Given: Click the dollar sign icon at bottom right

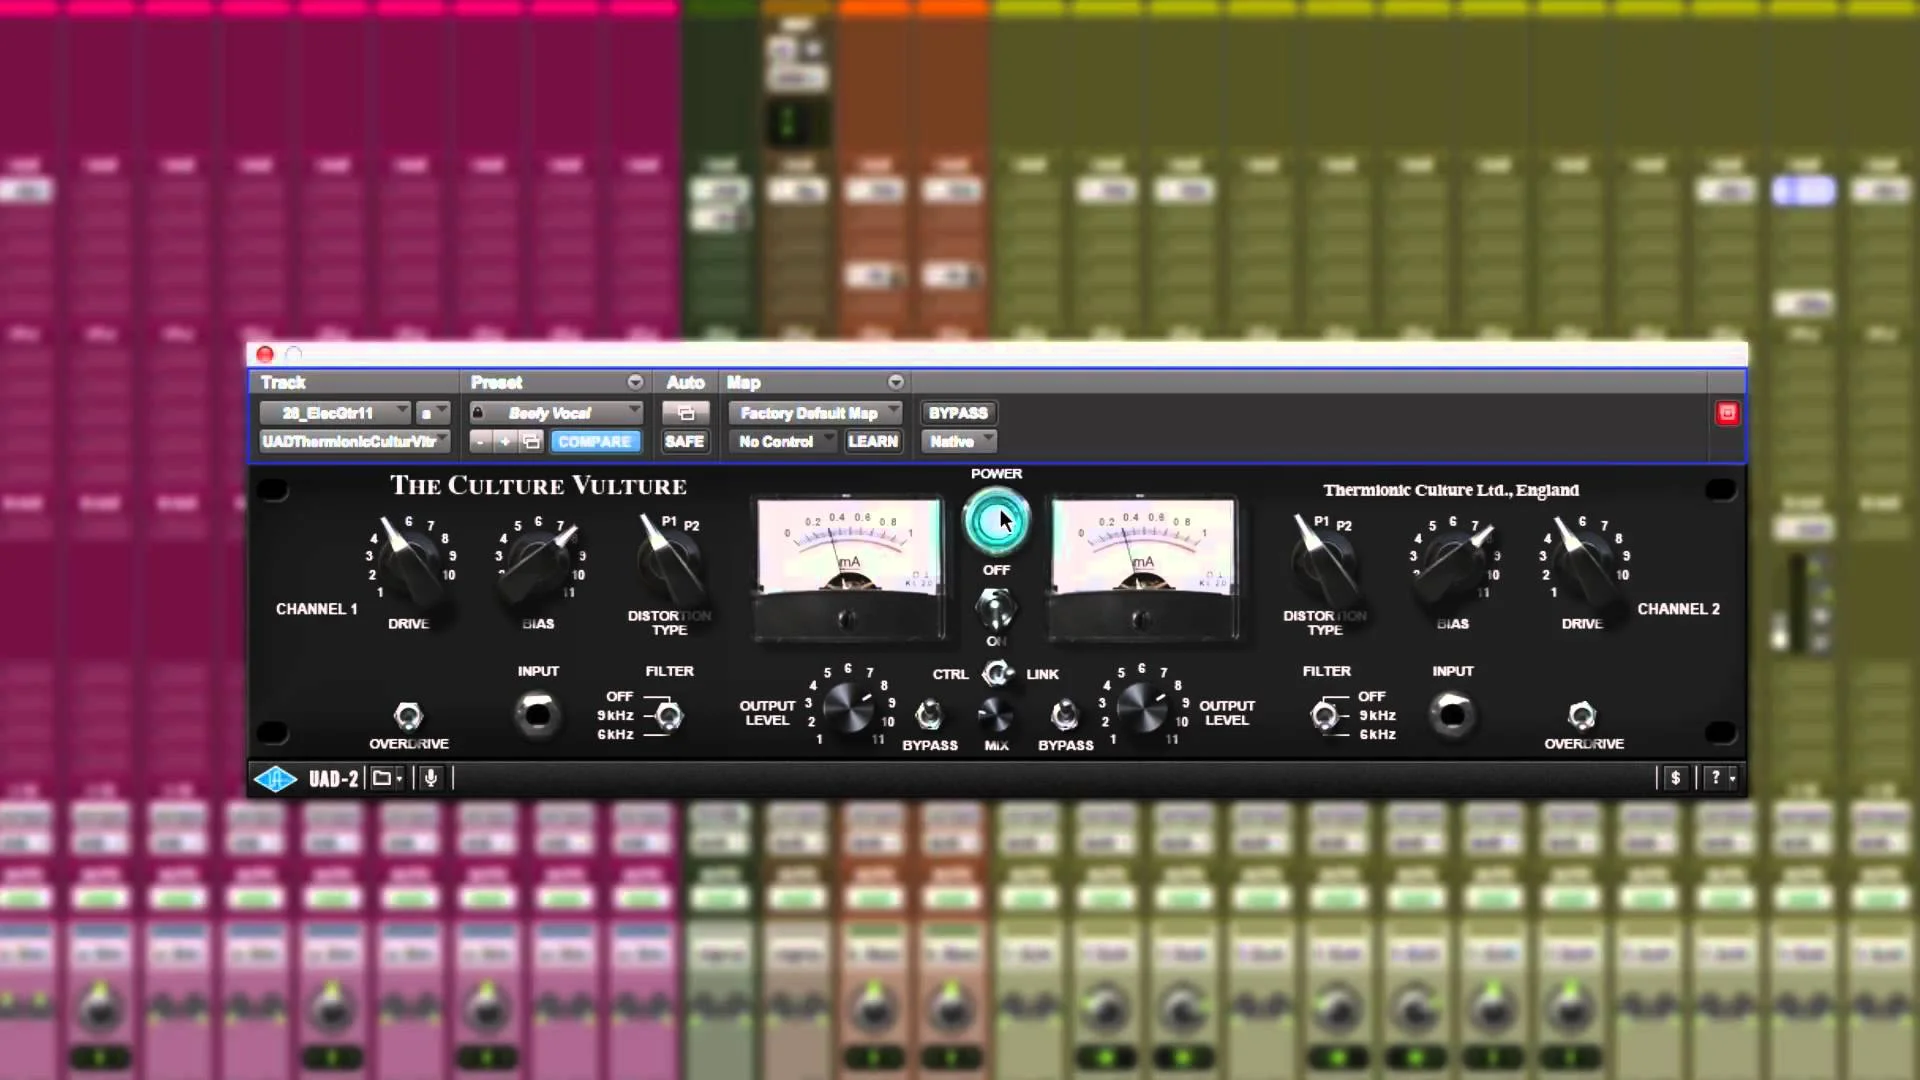Looking at the screenshot, I should (1676, 778).
